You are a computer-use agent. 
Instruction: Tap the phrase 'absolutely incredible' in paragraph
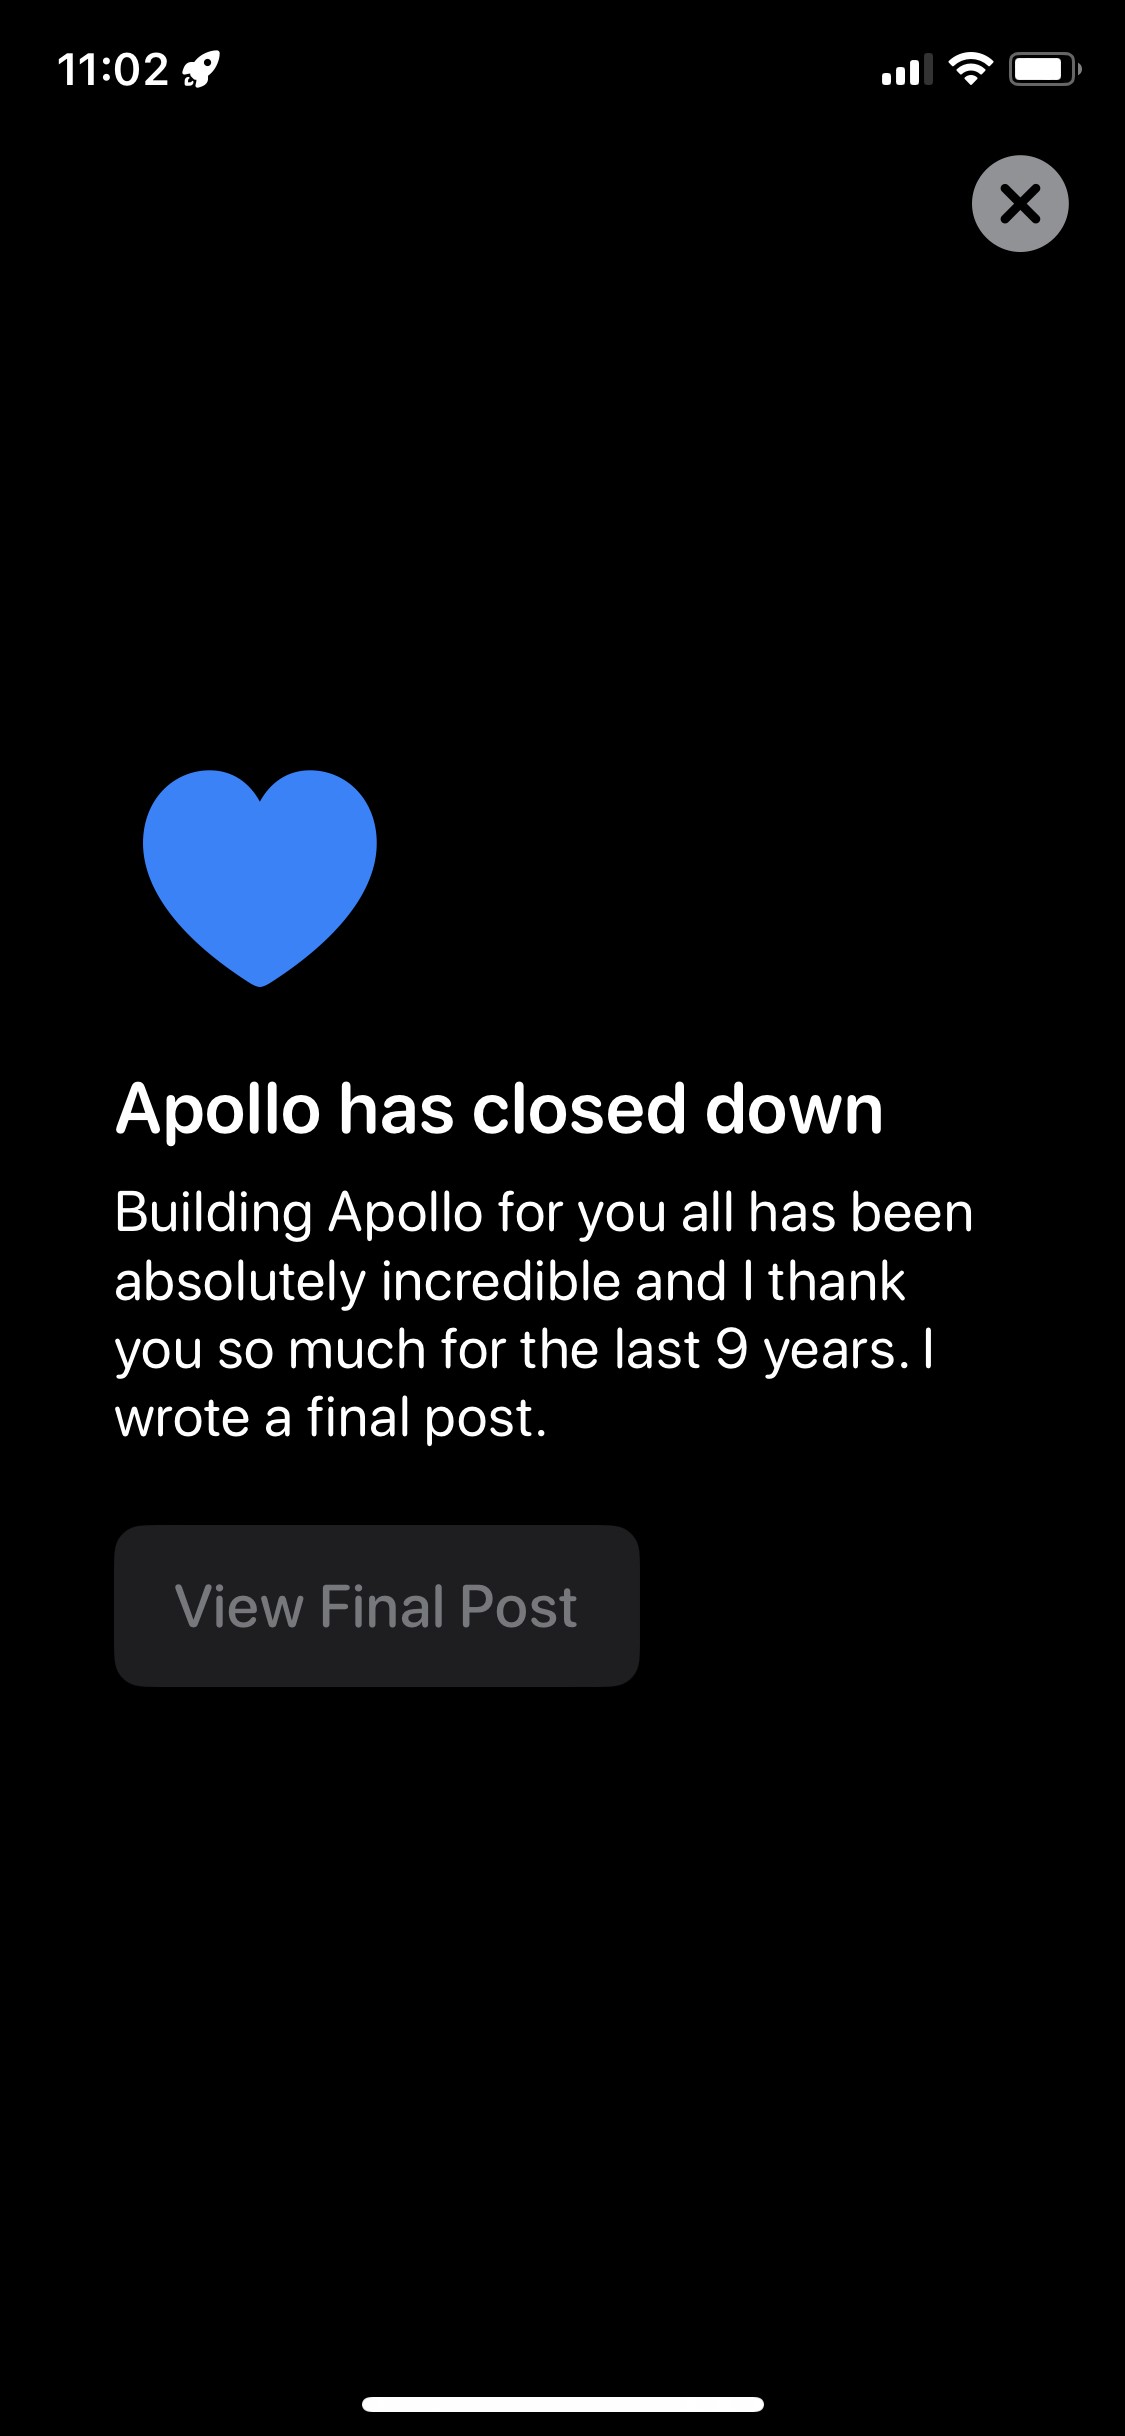point(367,1283)
